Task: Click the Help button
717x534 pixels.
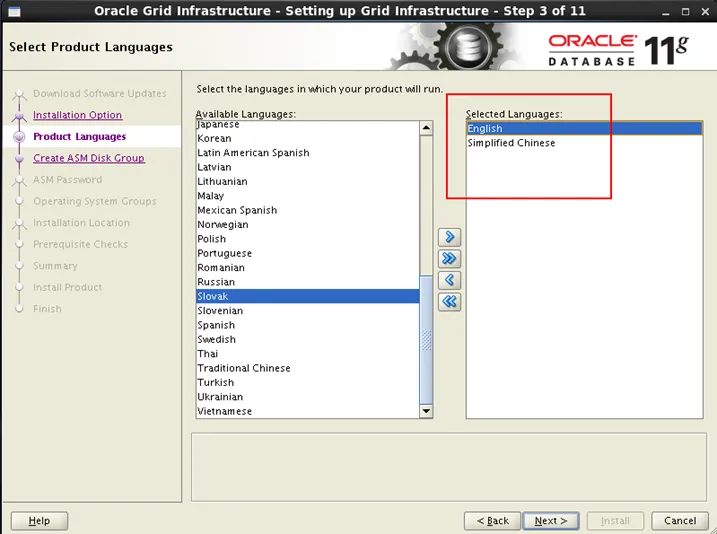Action: (x=39, y=521)
